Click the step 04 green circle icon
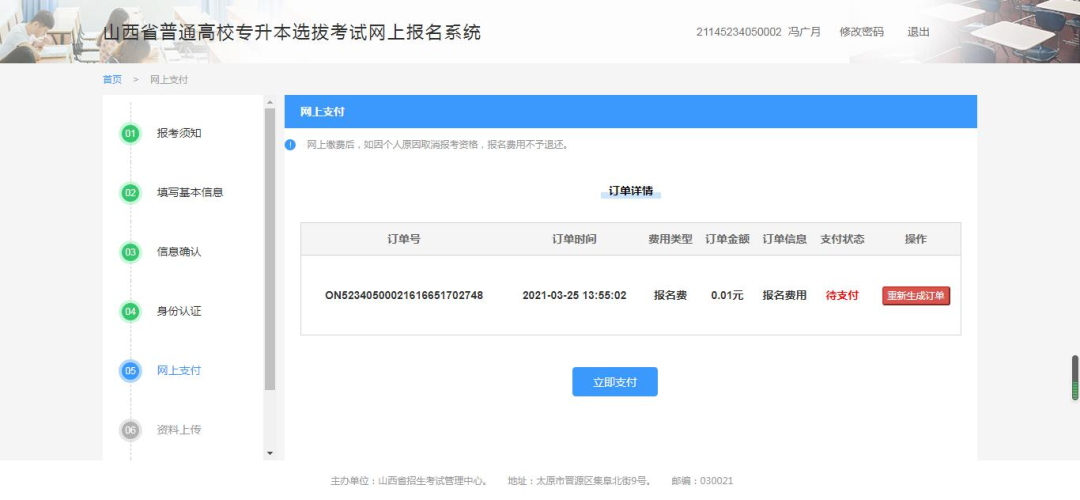This screenshot has width=1080, height=500. coord(130,311)
